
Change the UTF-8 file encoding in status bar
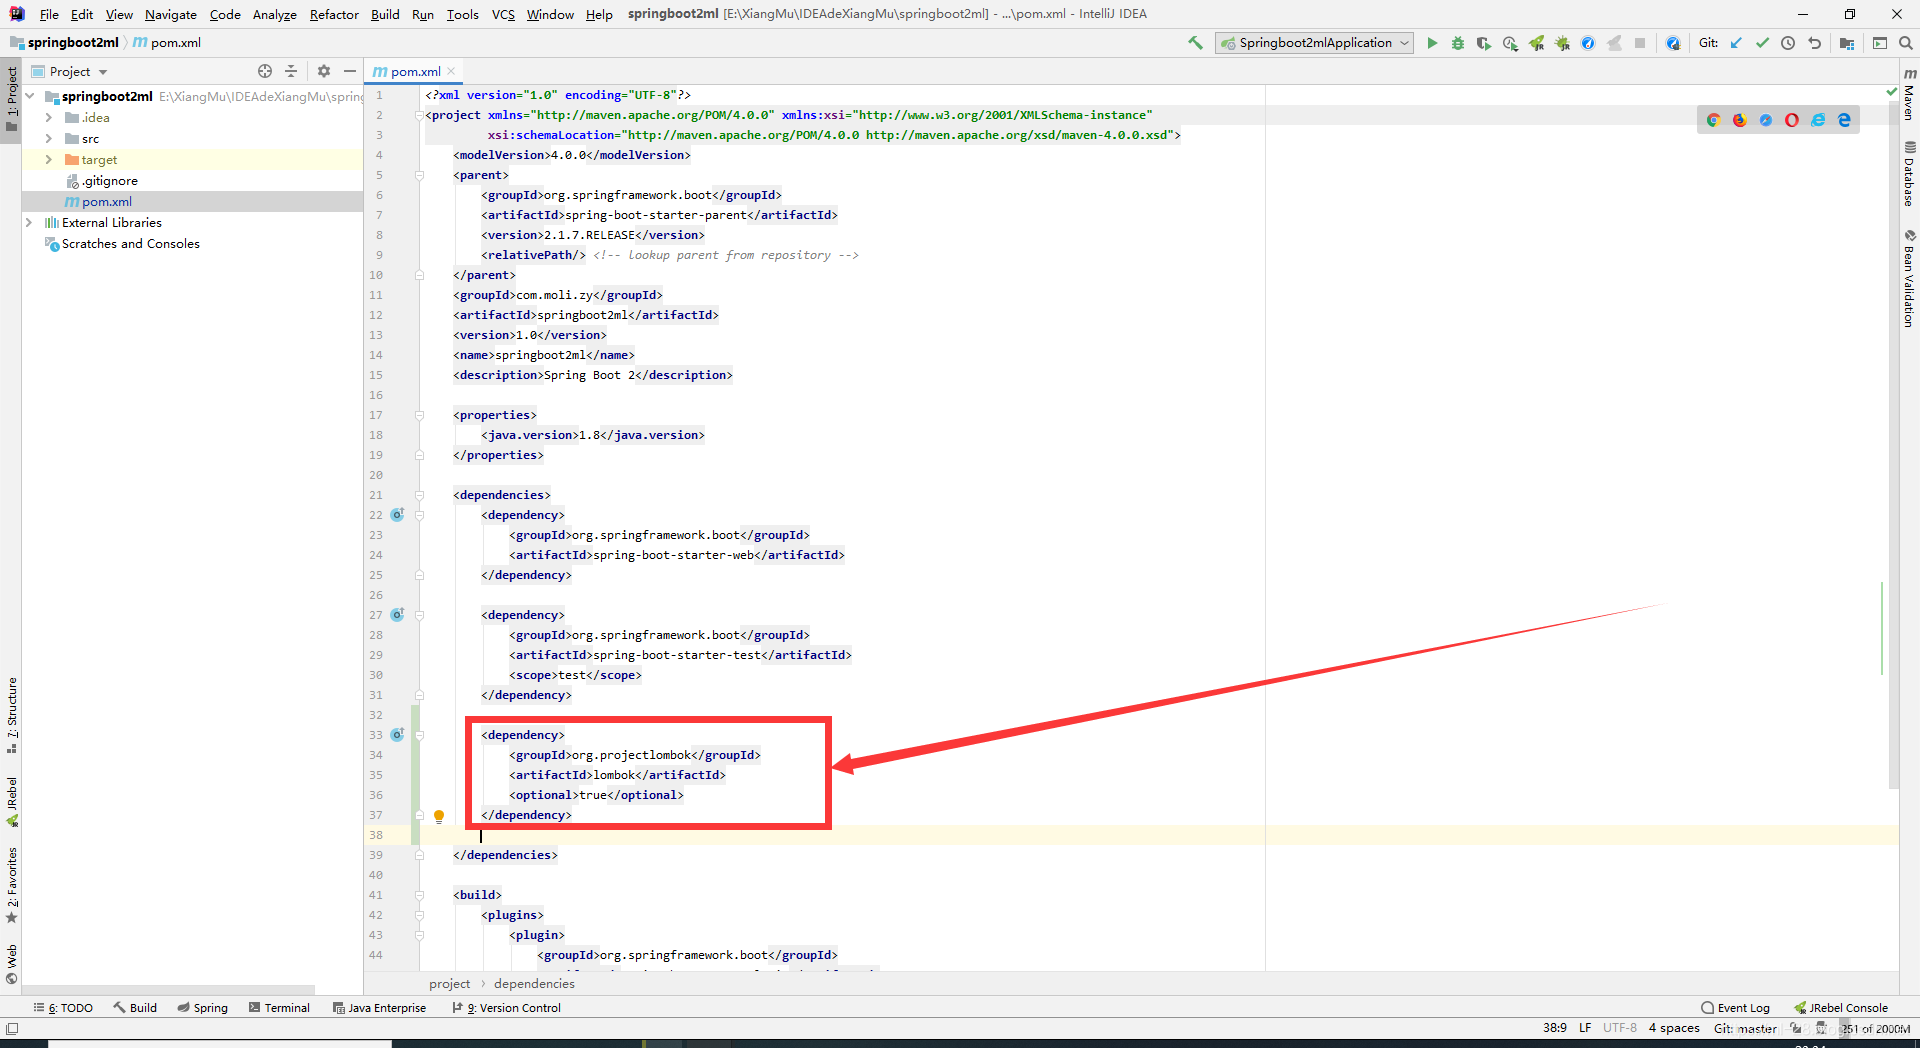tap(1620, 1028)
